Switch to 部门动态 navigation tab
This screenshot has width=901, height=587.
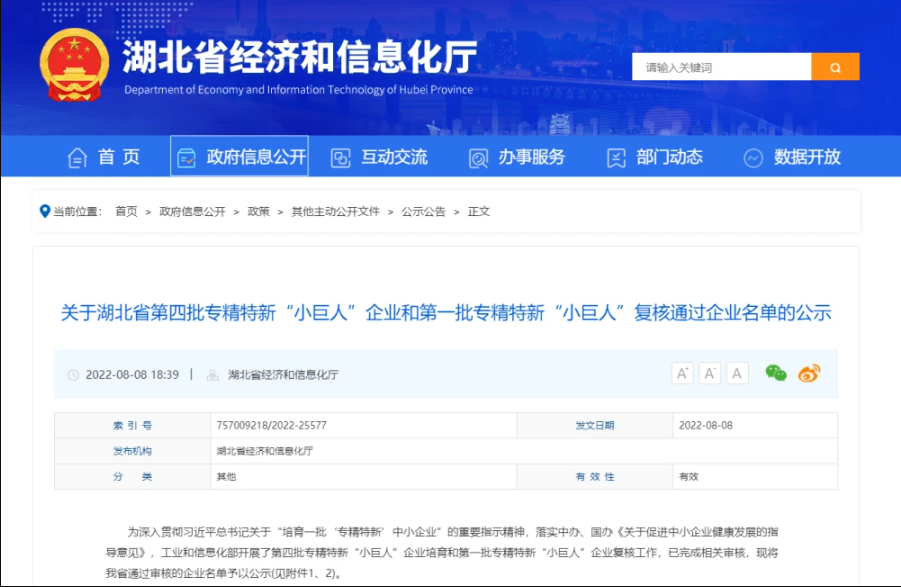point(655,157)
